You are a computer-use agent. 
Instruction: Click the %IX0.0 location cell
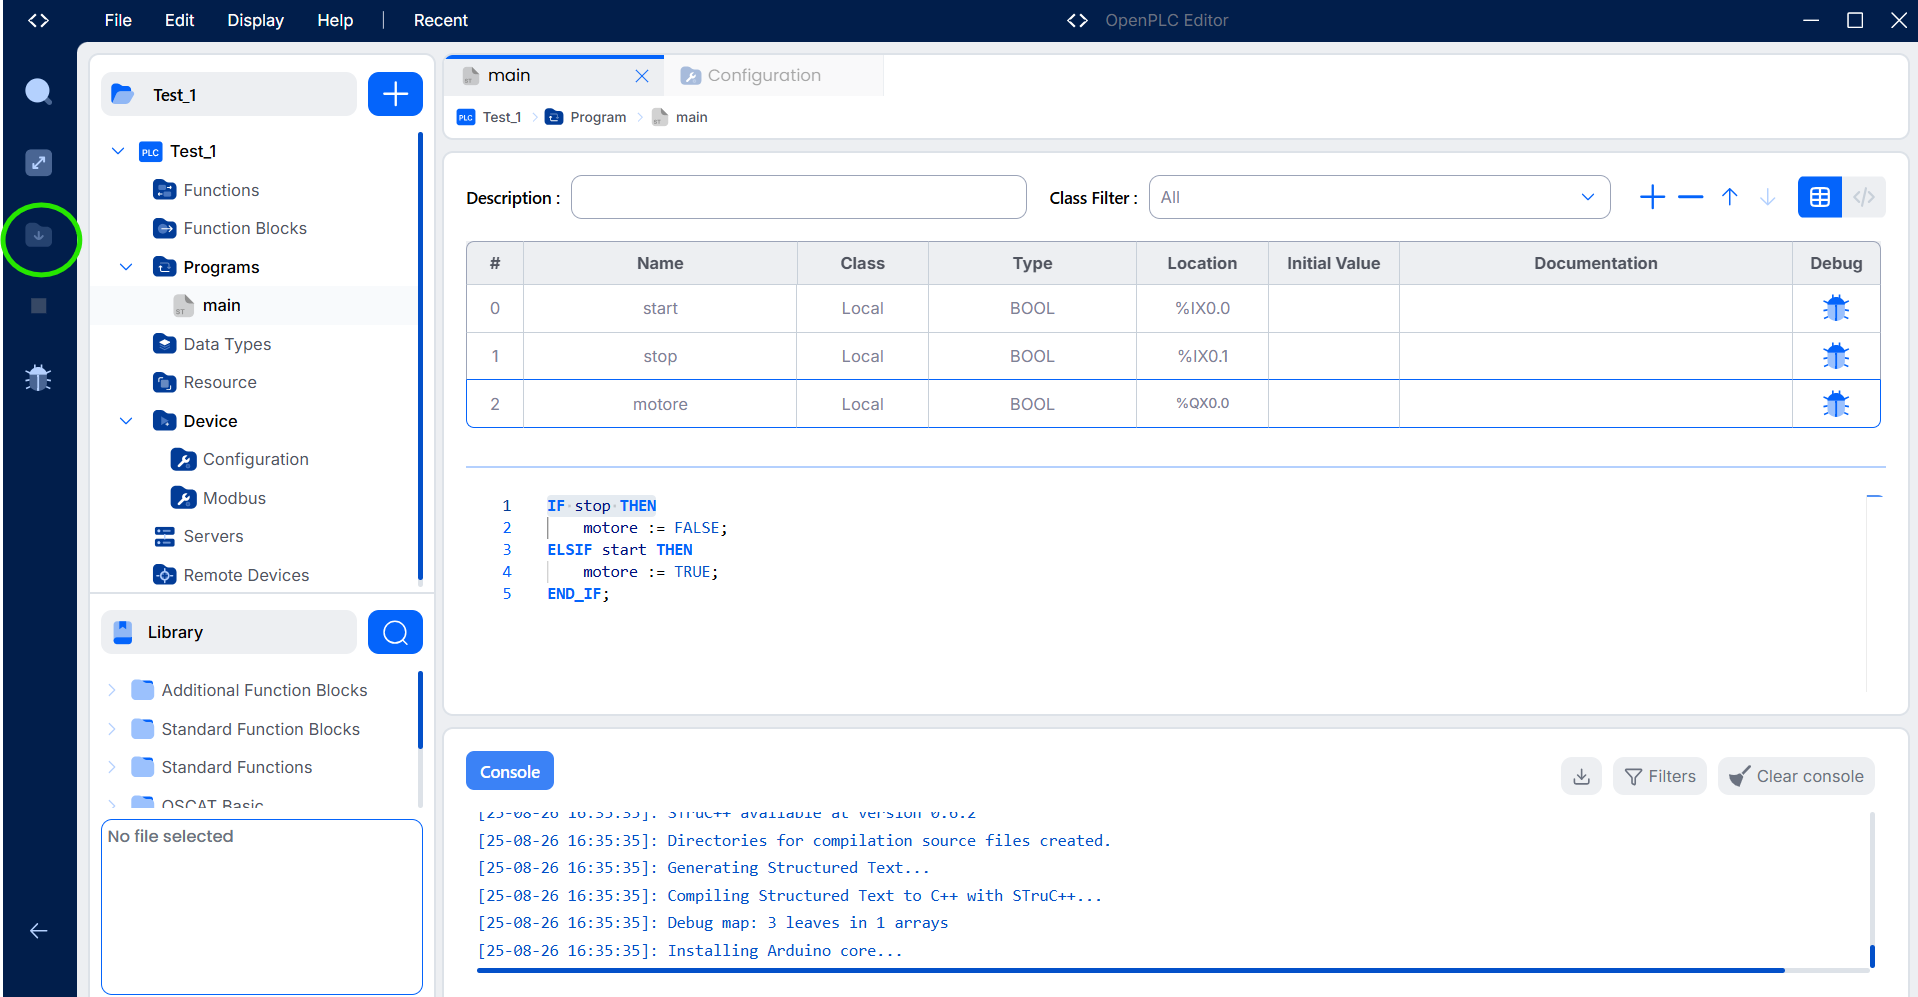pos(1202,308)
